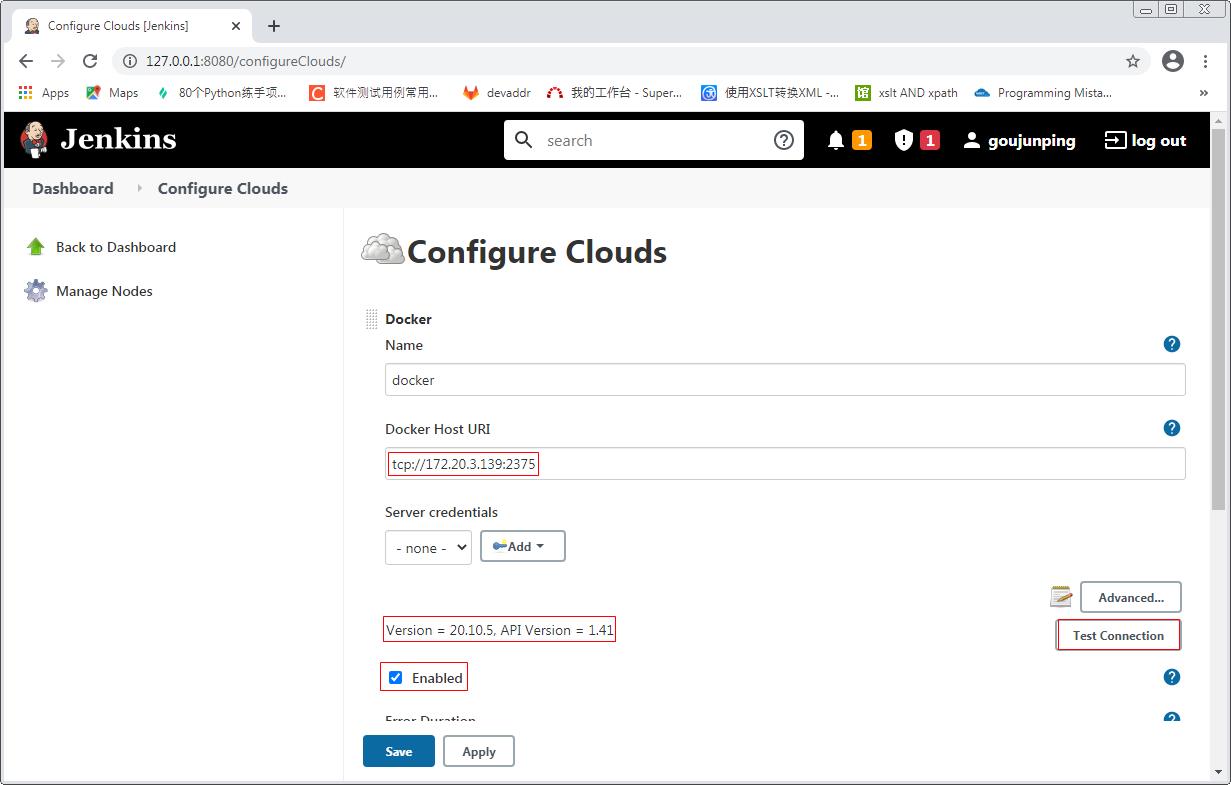
Task: Open xslt AND xpath bookmark
Action: [907, 93]
